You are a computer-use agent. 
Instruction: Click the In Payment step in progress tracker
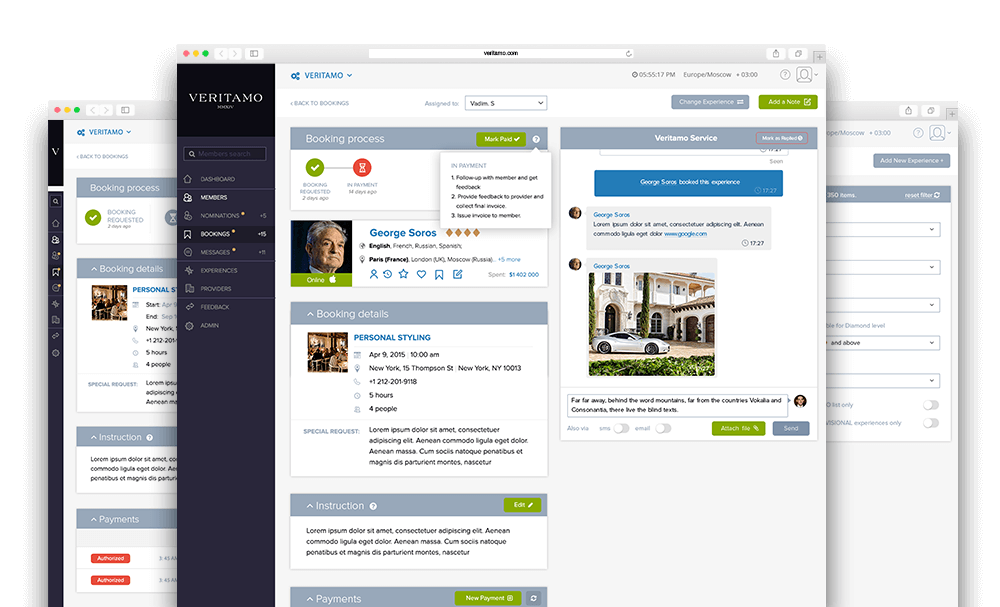[x=363, y=168]
